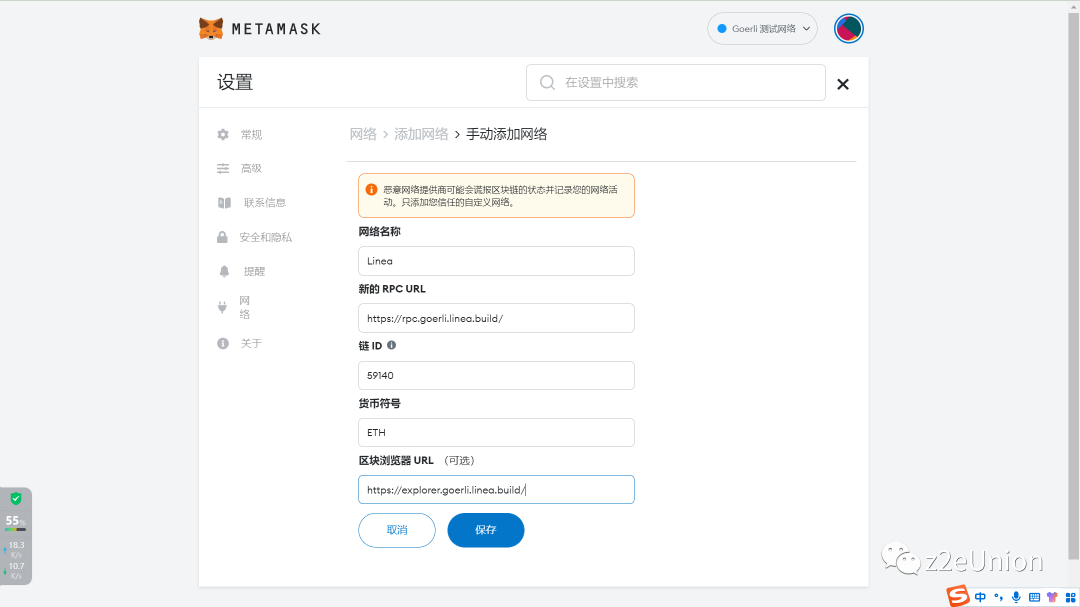Open the Goerli 测试网络 network dropdown

[x=762, y=28]
